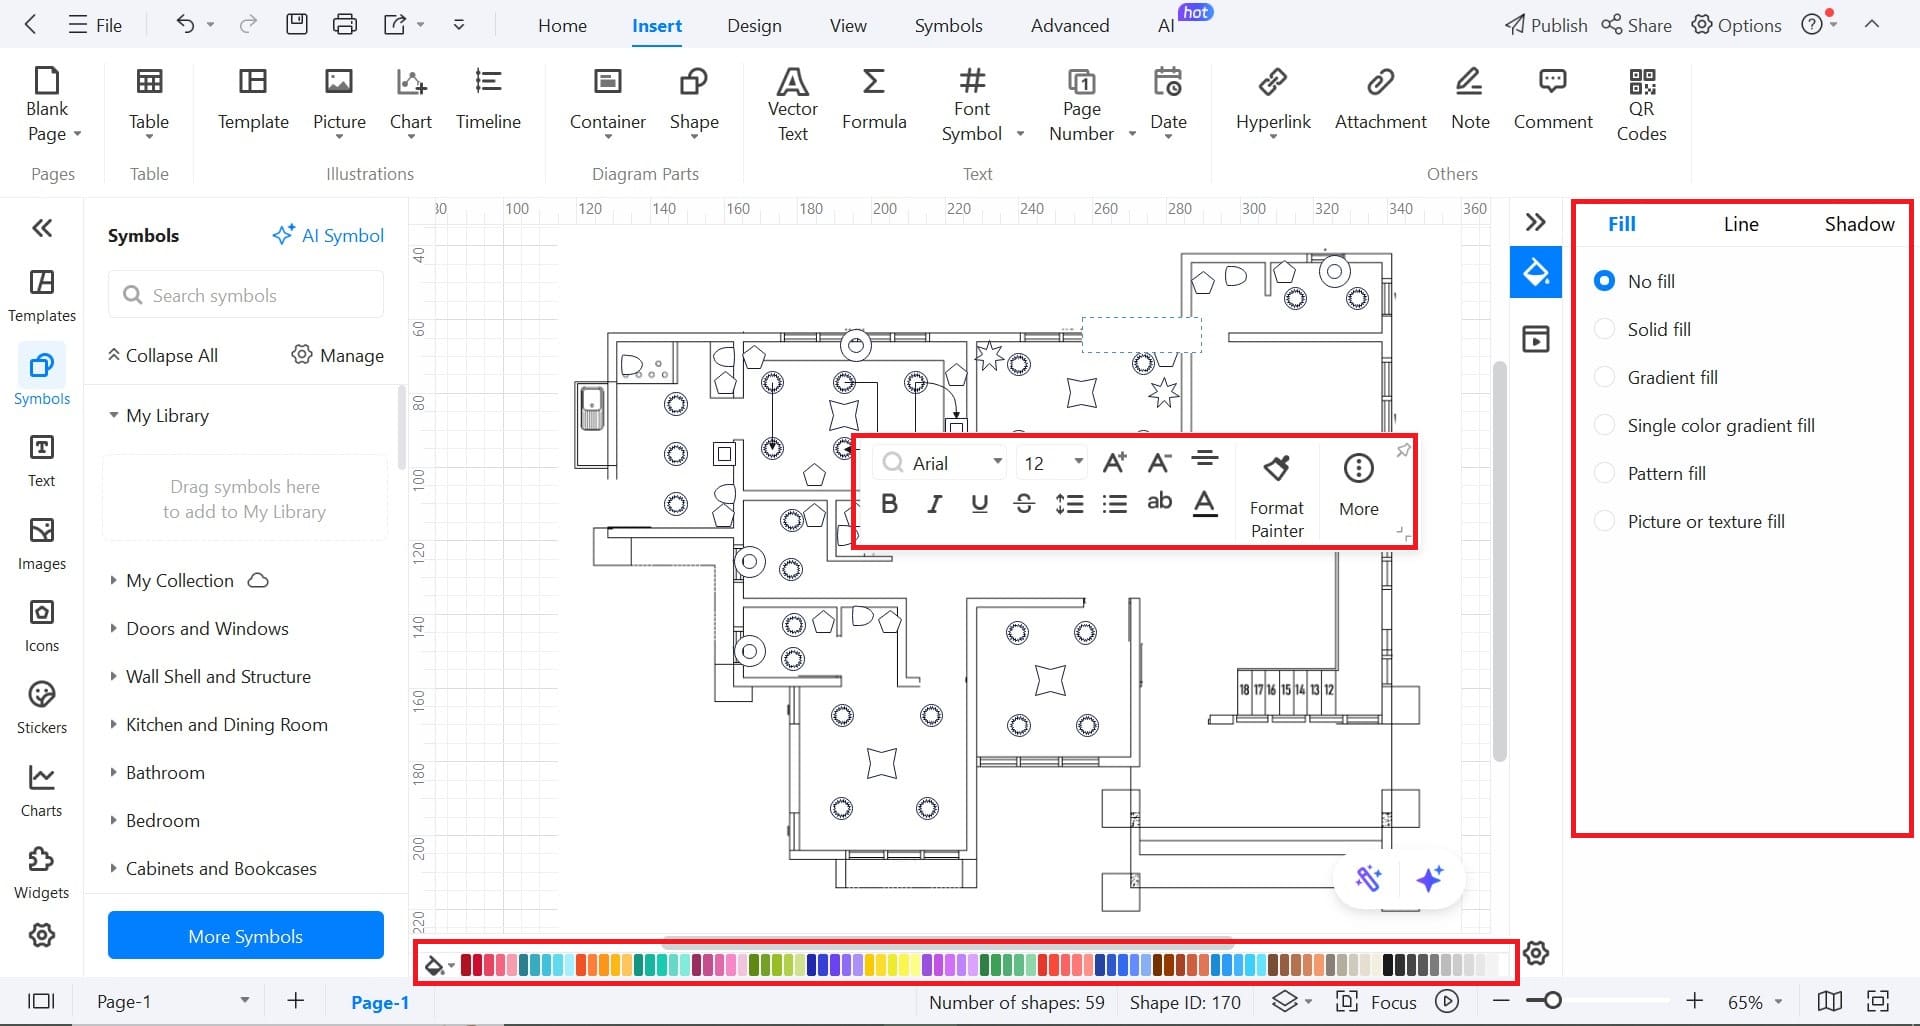Click Format Painter in floating toolbar
This screenshot has width=1920, height=1026.
click(x=1277, y=496)
